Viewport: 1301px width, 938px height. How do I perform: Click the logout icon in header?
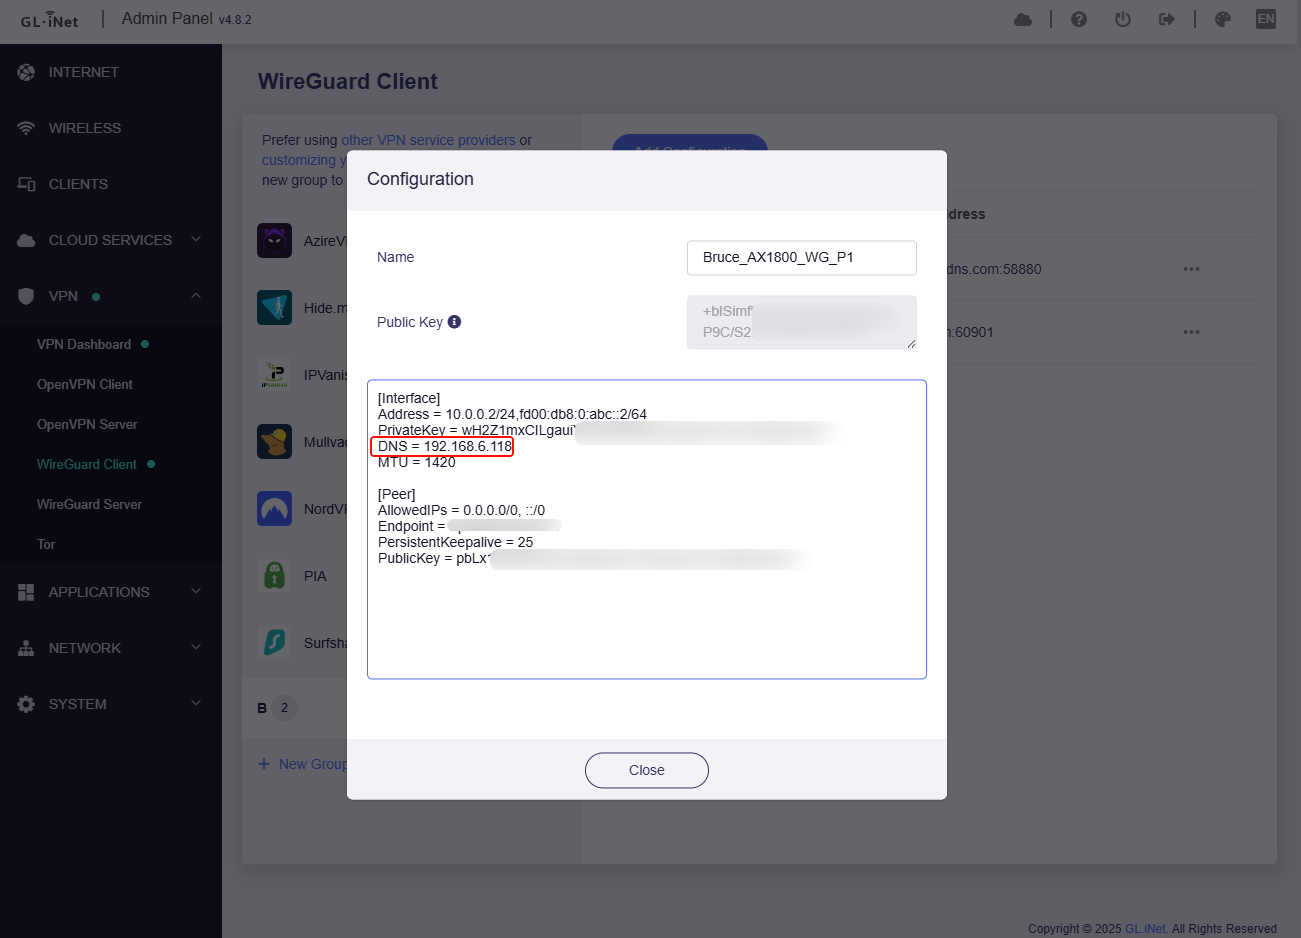point(1167,19)
